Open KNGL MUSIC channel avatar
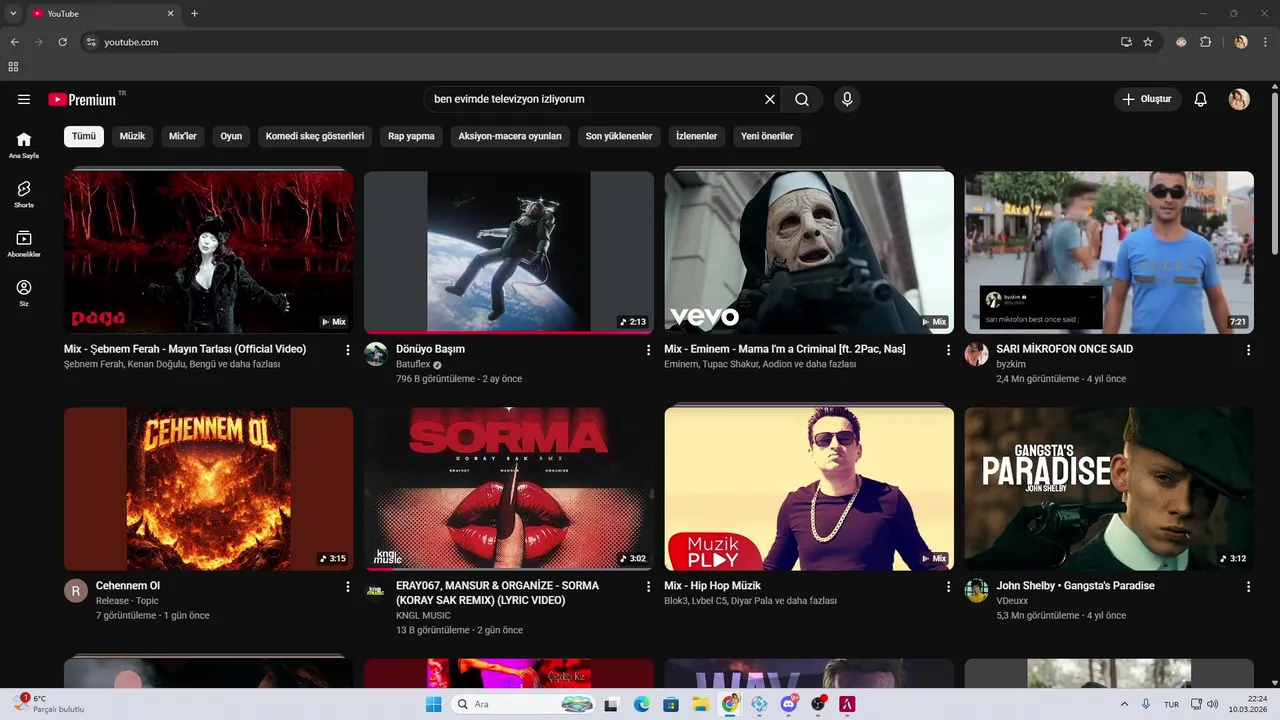The width and height of the screenshot is (1280, 720). pos(376,590)
